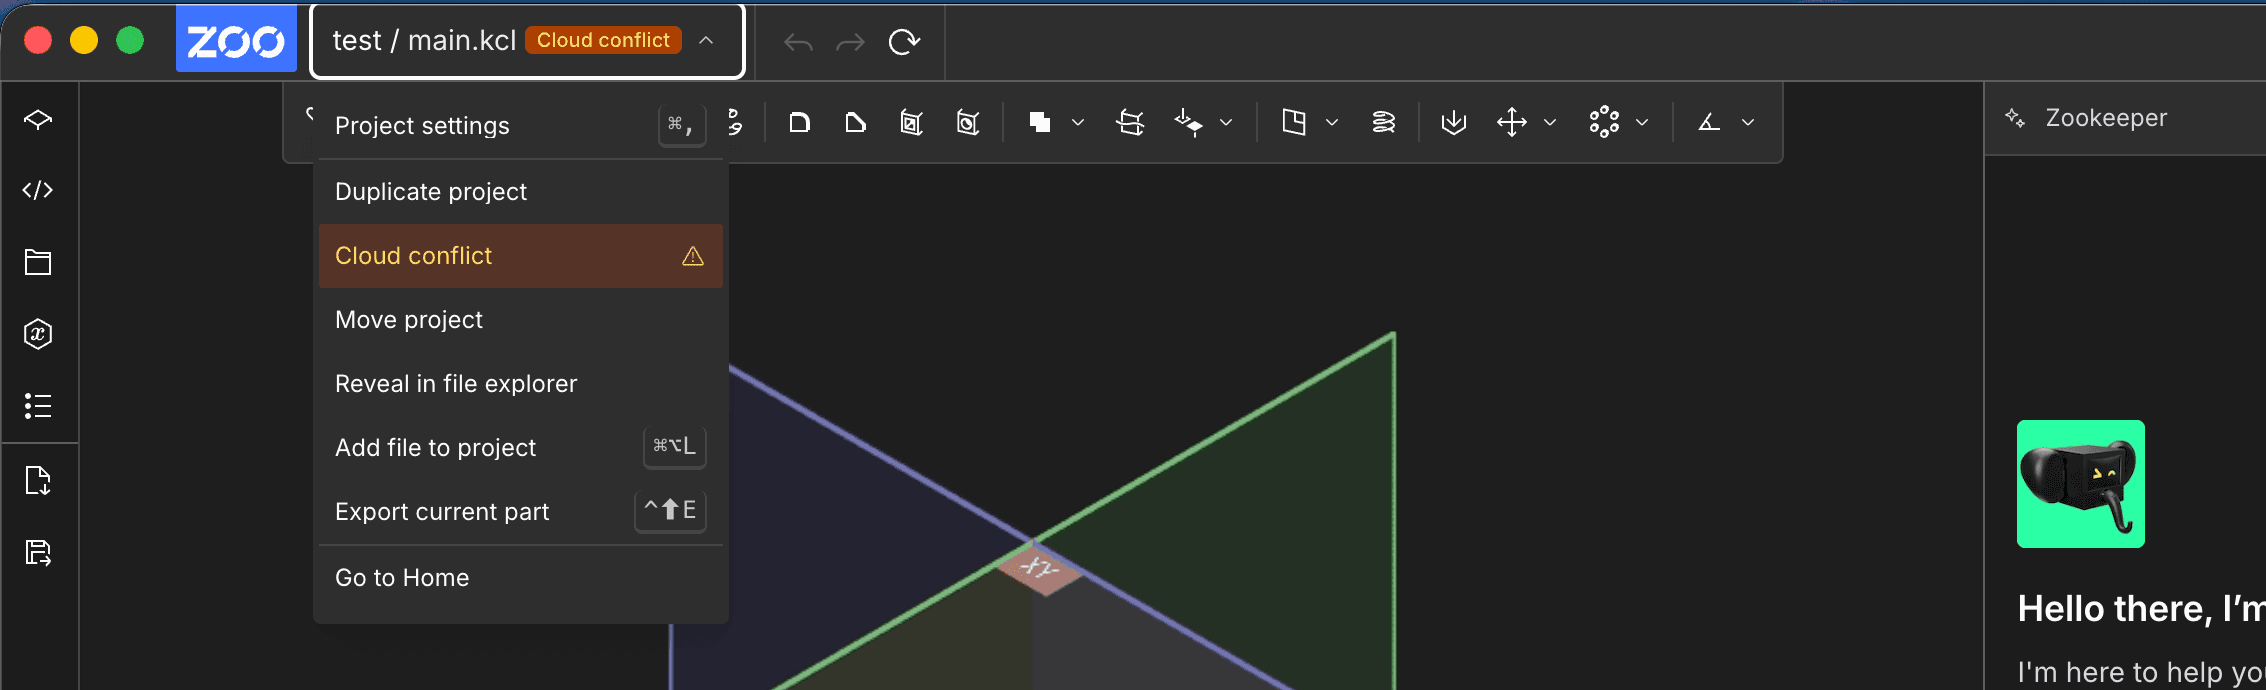Expand the angle measure dropdown arrow
This screenshot has height=690, width=2266.
click(x=1748, y=122)
